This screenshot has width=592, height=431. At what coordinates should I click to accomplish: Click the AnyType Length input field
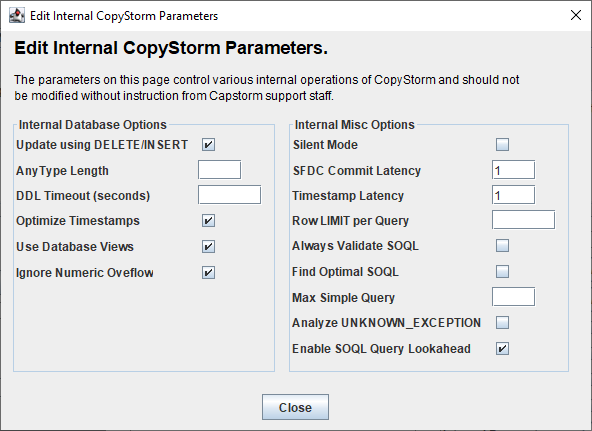[219, 170]
